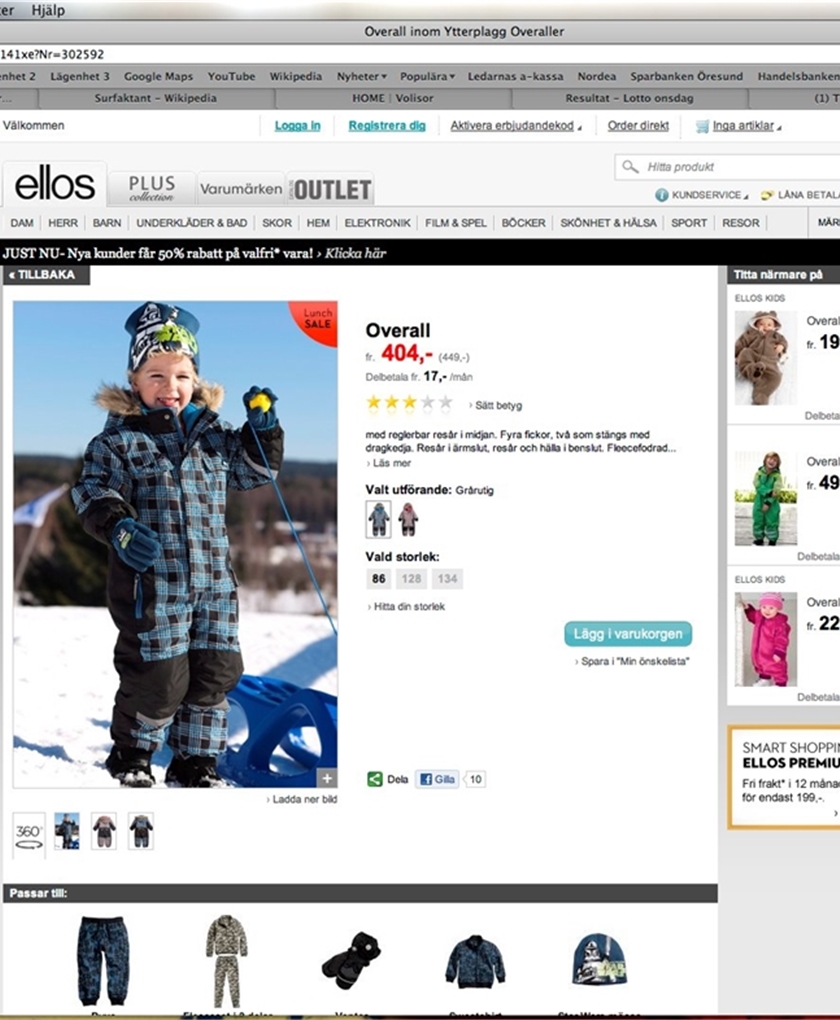Click the search magnifier icon
Screen dimensions: 840x1020
(630, 167)
